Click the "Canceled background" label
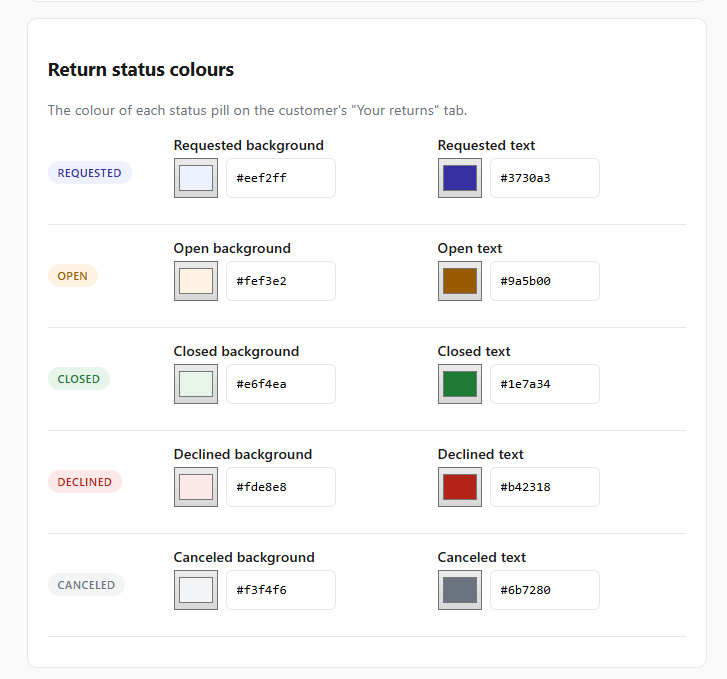The width and height of the screenshot is (727, 679). [244, 557]
